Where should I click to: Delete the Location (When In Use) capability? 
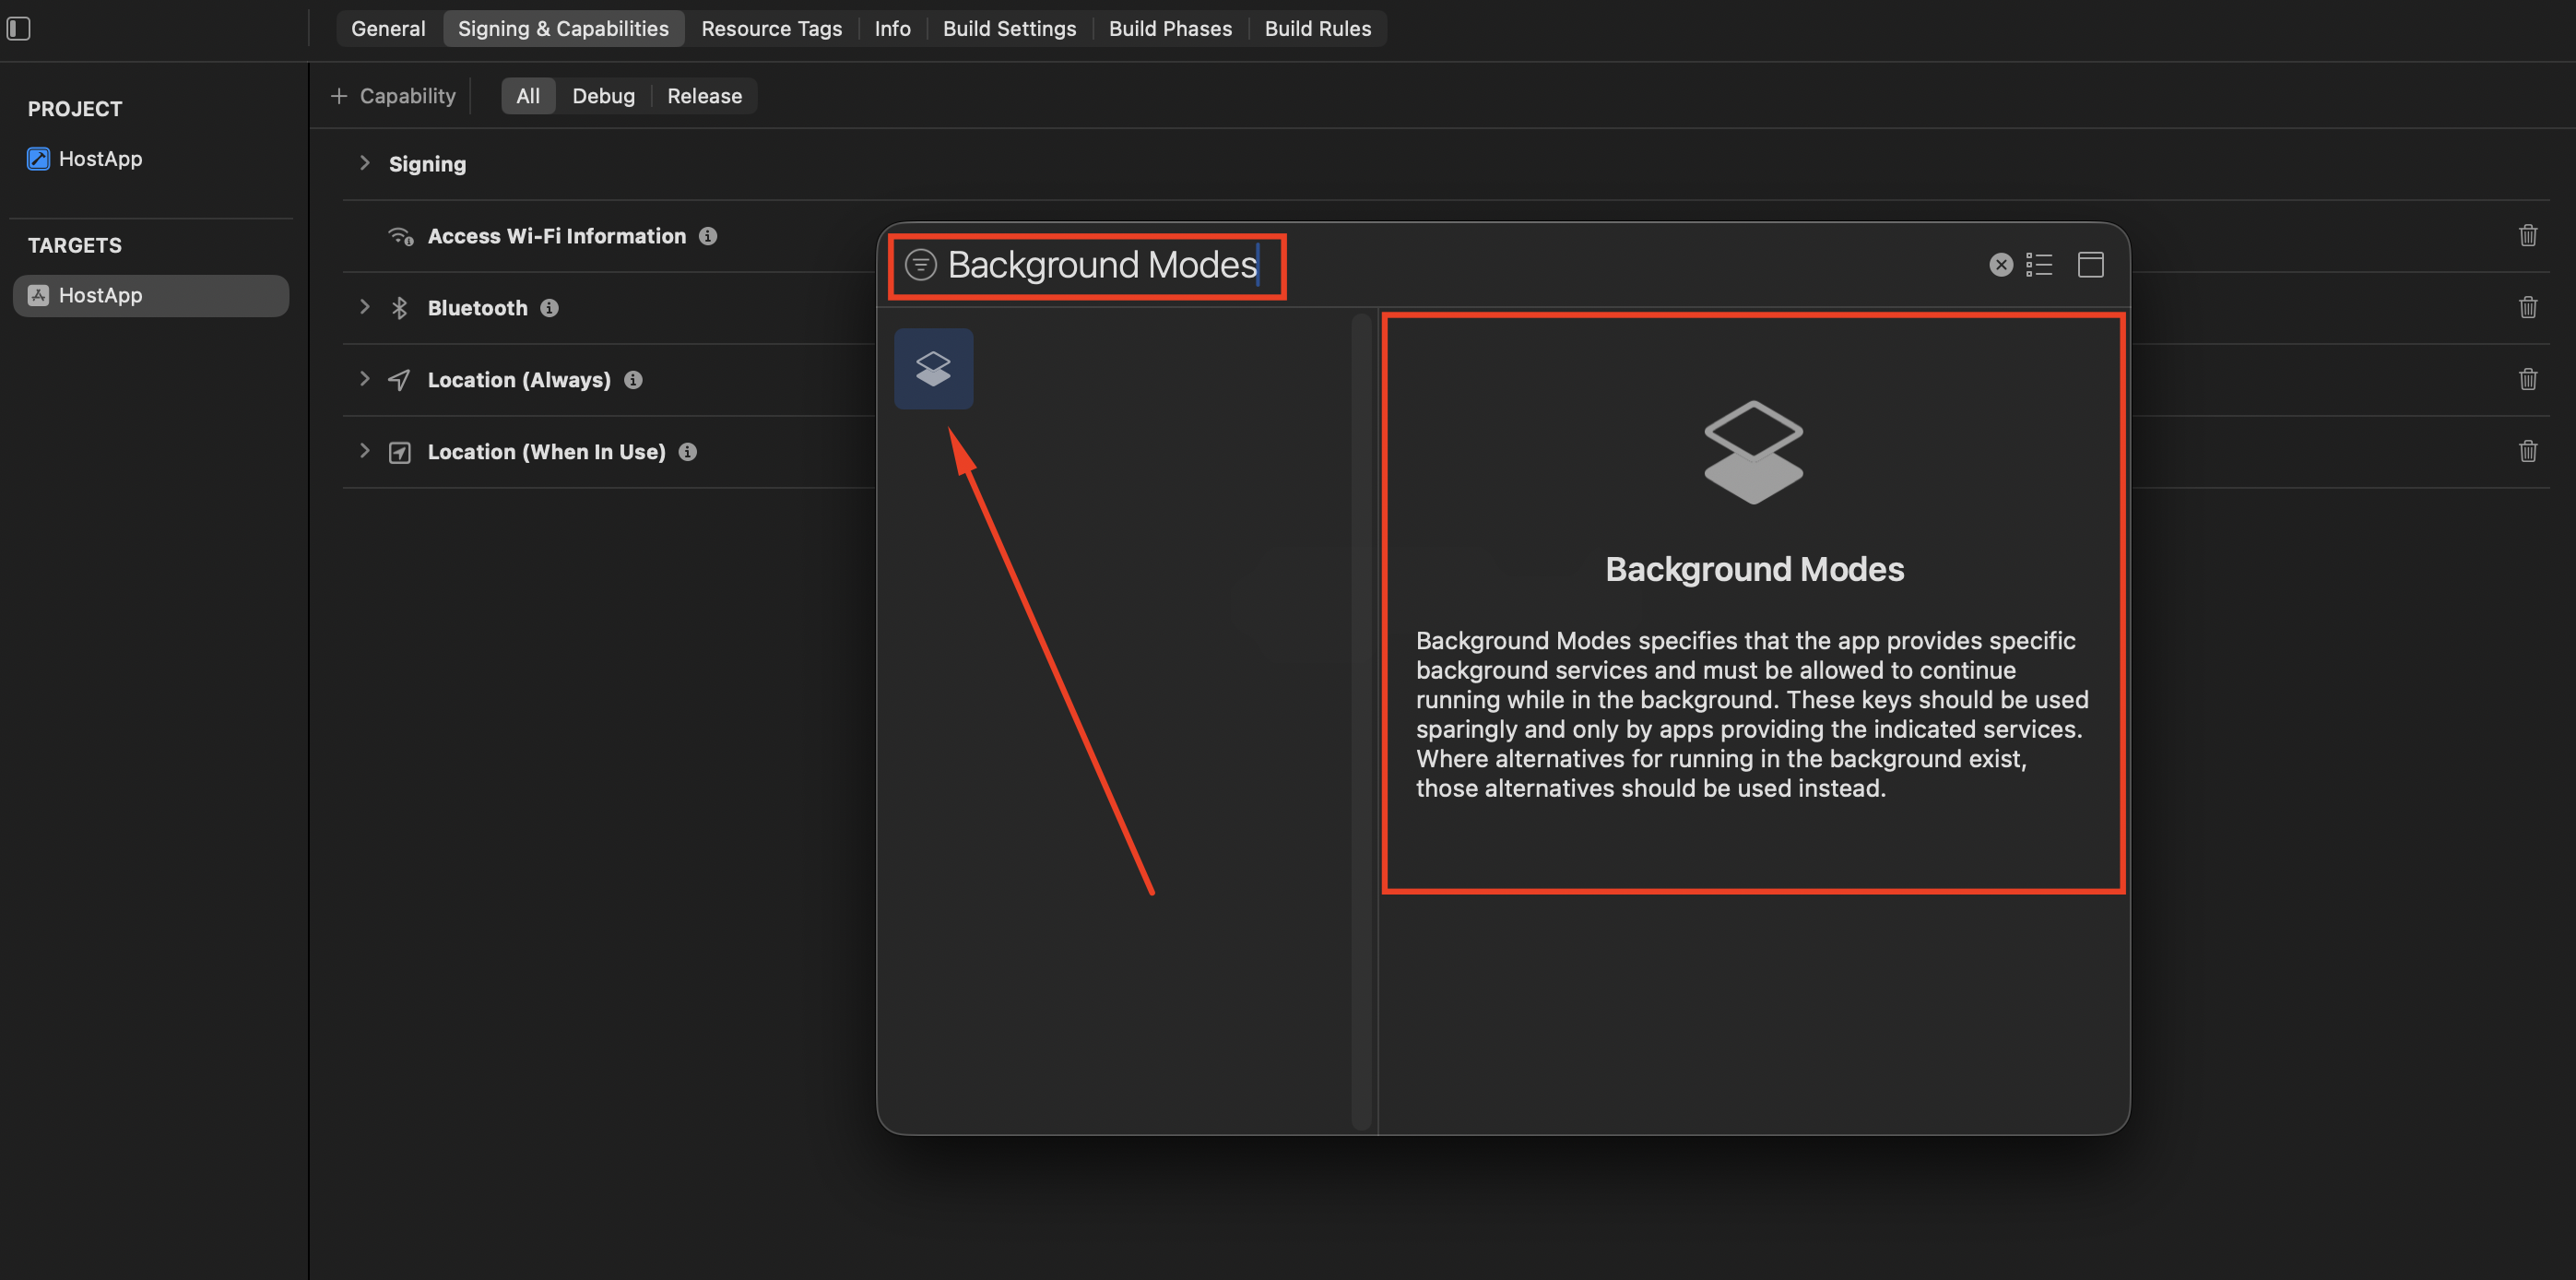[2528, 451]
